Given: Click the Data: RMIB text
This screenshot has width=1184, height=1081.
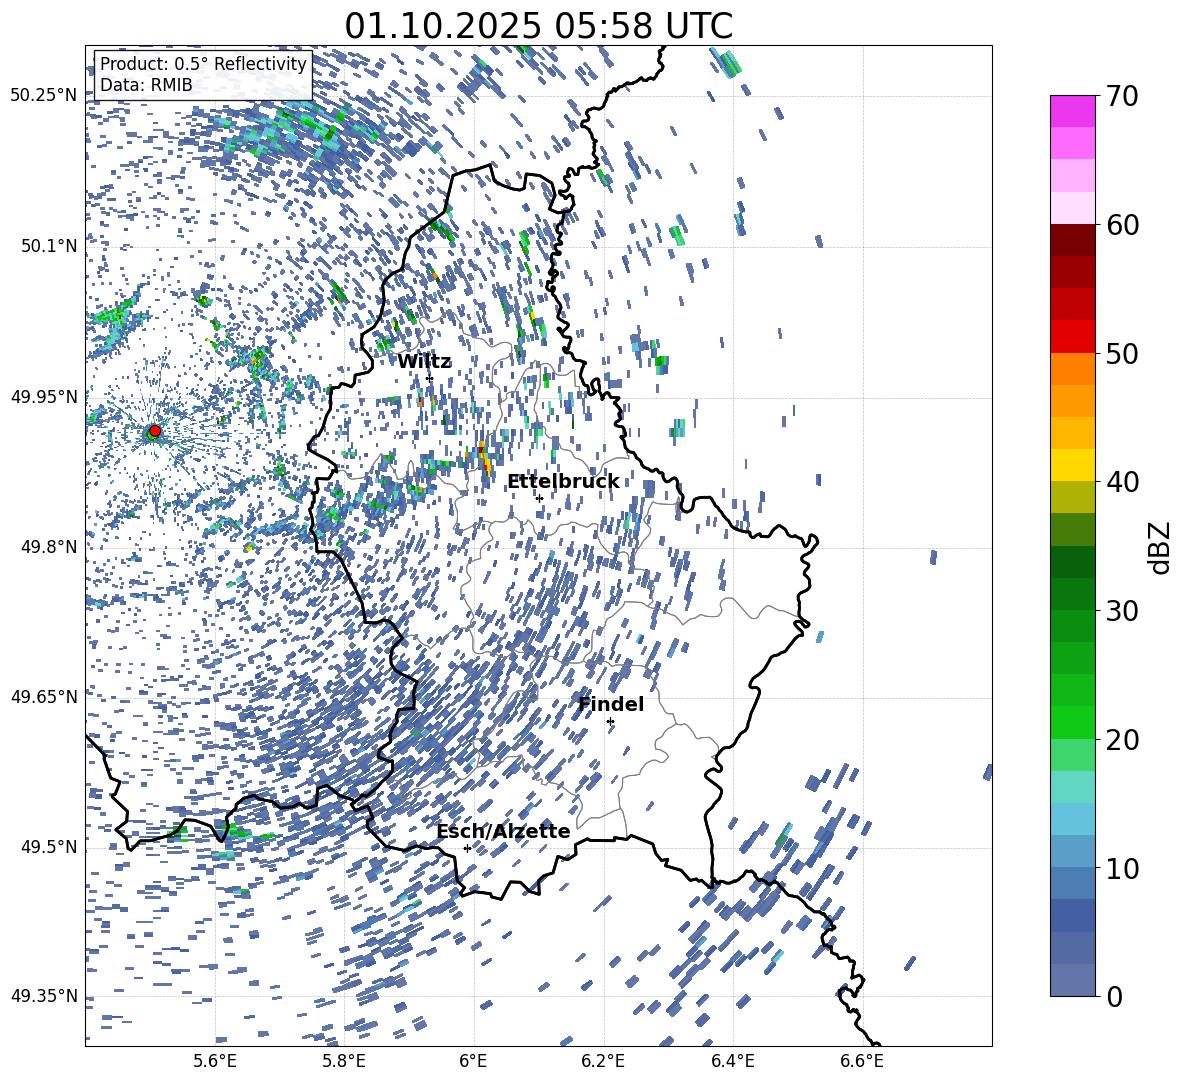Looking at the screenshot, I should [146, 85].
